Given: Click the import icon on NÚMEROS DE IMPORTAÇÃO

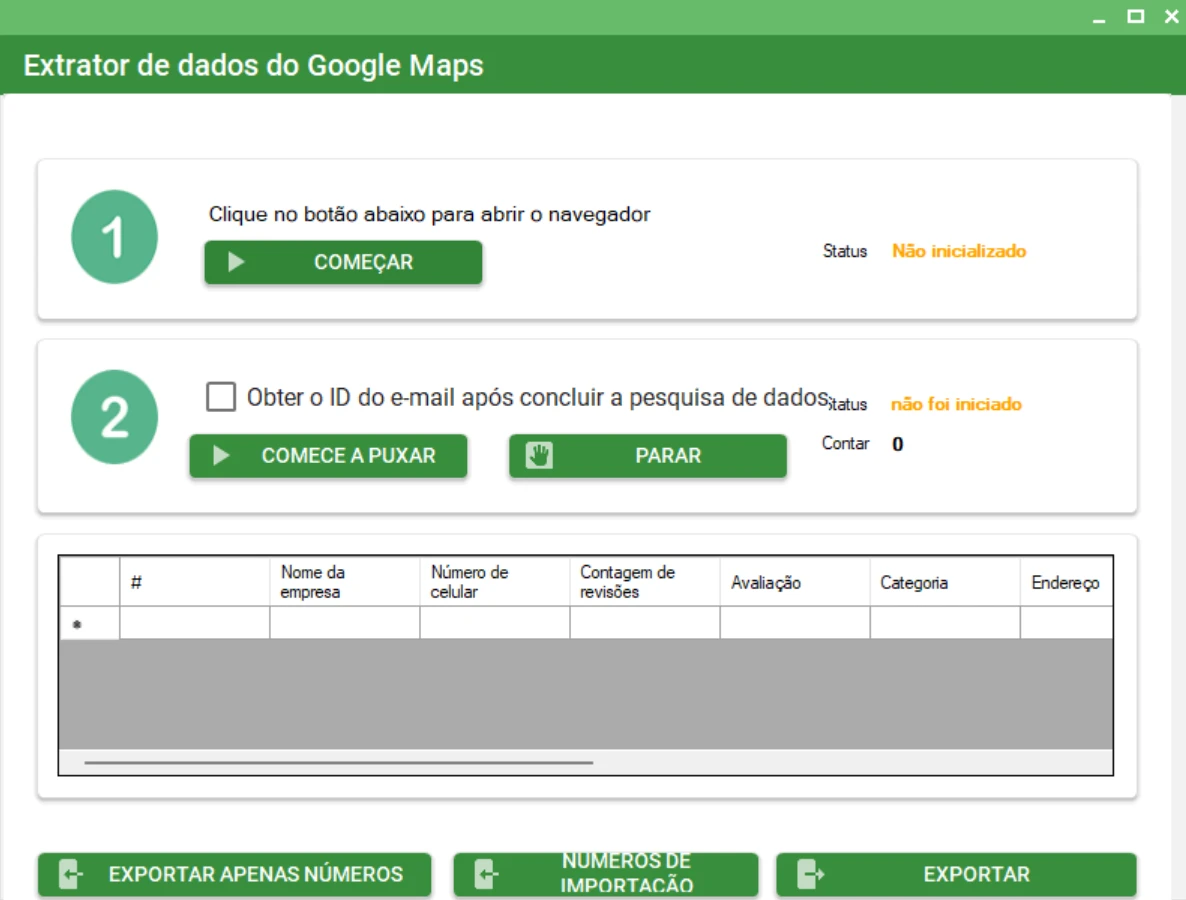Looking at the screenshot, I should click(486, 875).
